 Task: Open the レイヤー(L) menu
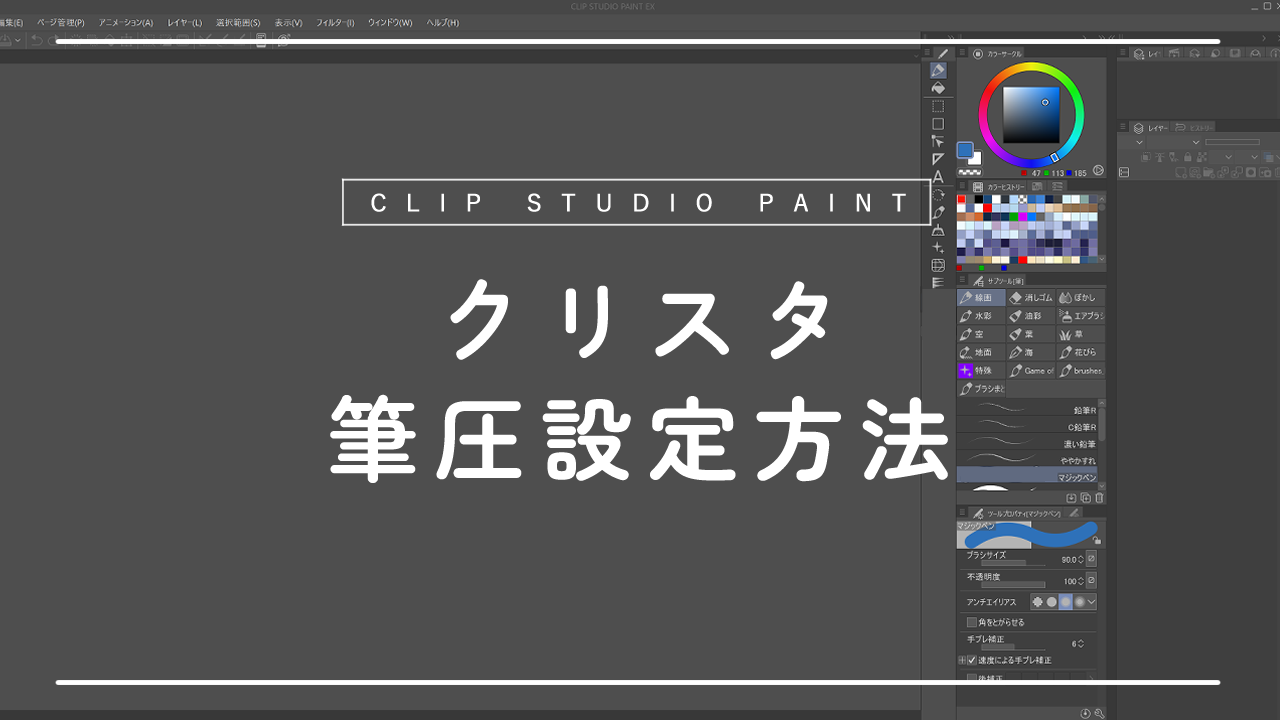coord(185,22)
